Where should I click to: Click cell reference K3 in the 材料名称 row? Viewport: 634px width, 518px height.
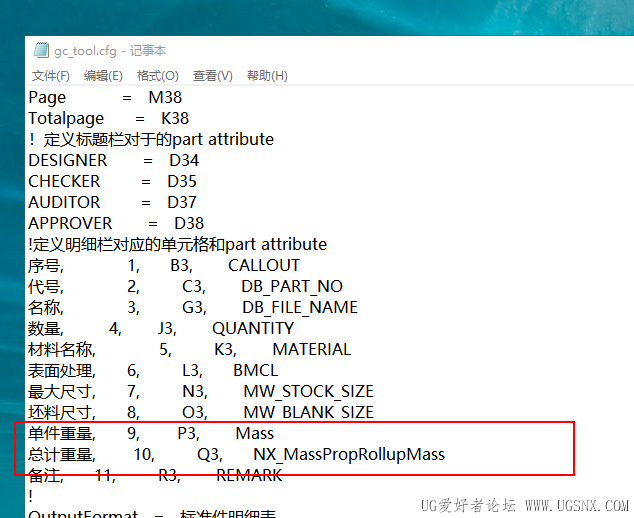224,350
